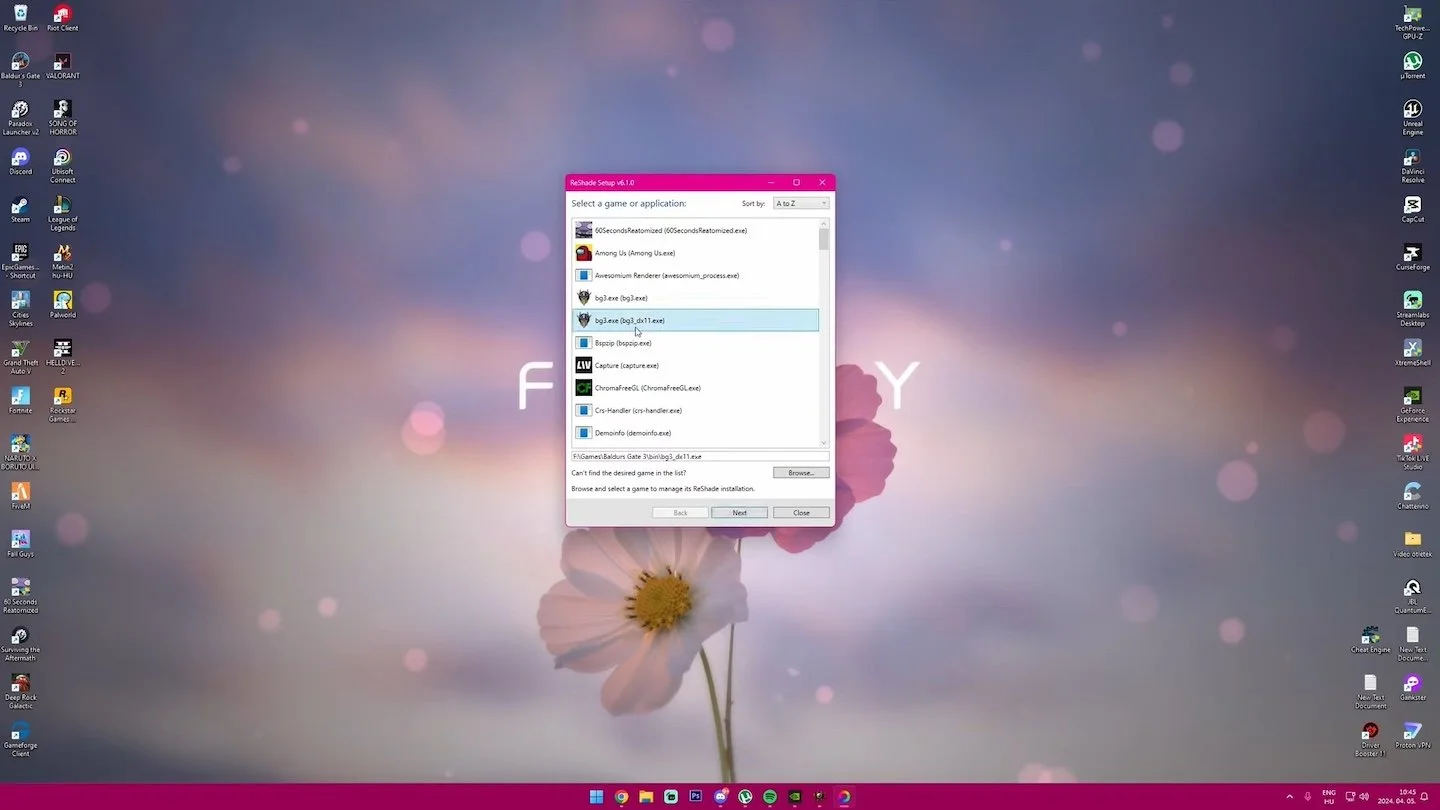
Task: Select Riot Client desktop shortcut
Action: 62,18
